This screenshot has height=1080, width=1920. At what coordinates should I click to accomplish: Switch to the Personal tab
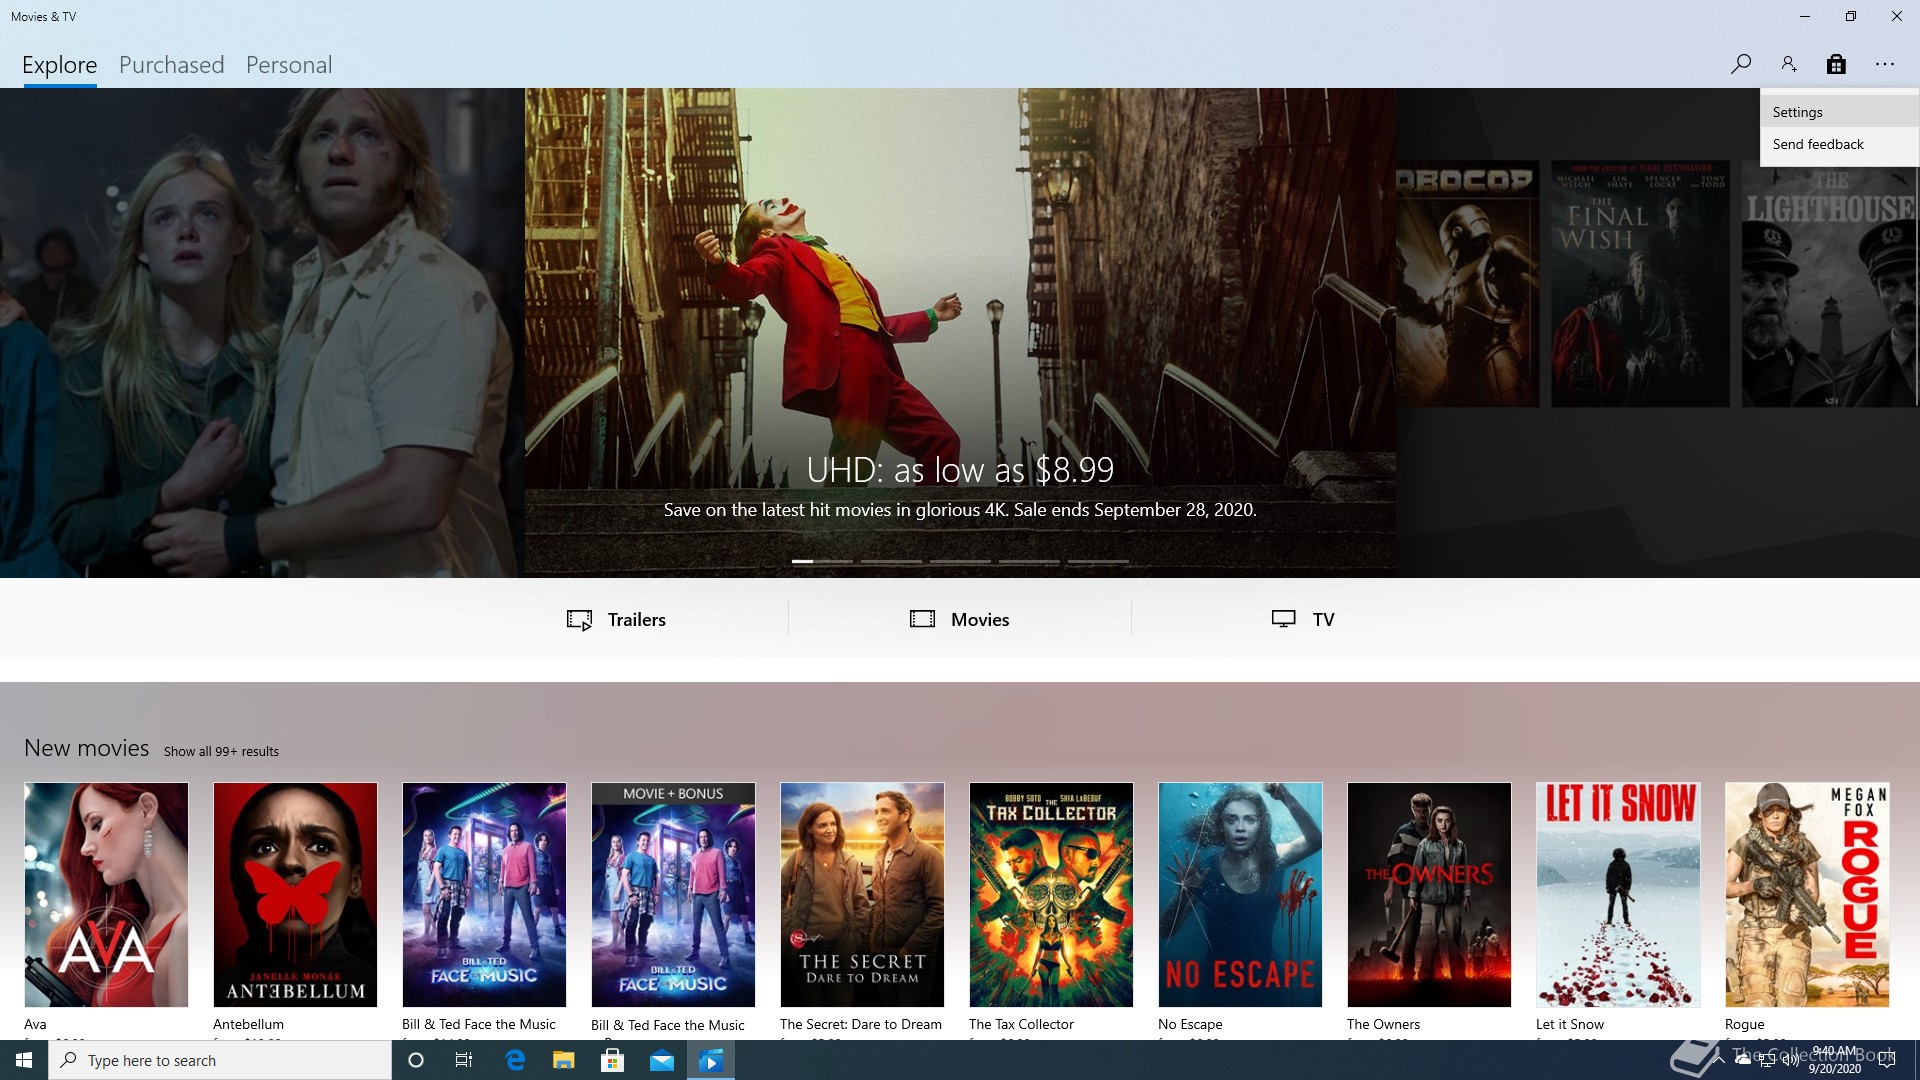[x=289, y=65]
